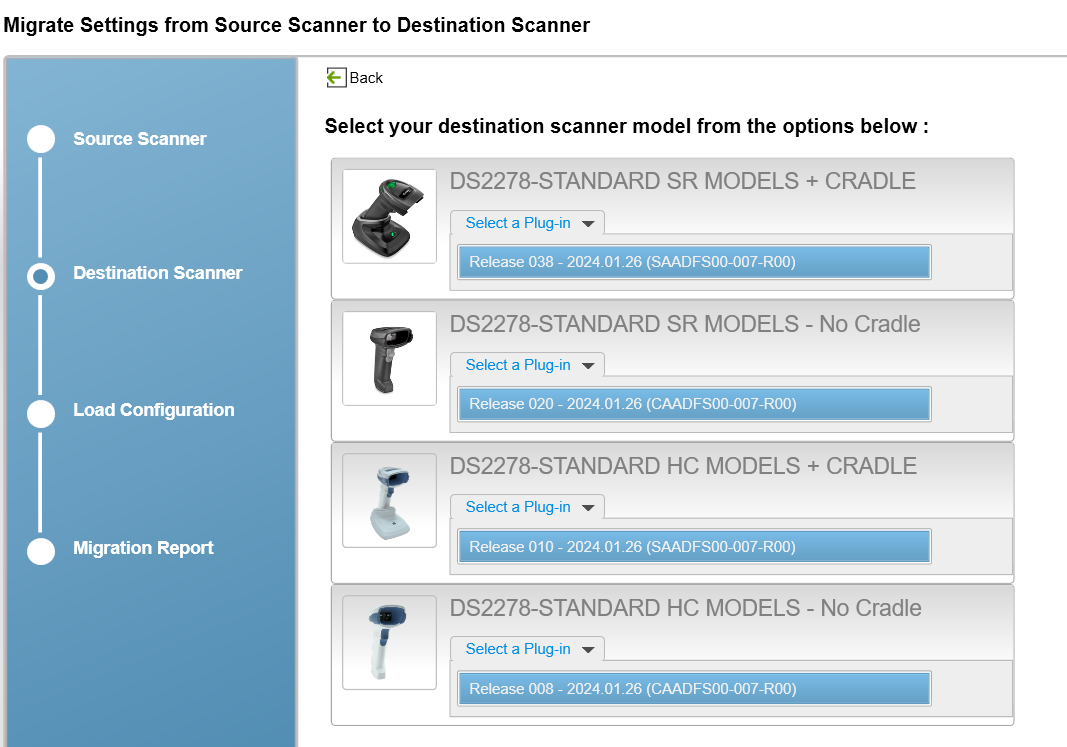Expand plug-in dropdown for HC Models No Cradle

point(527,648)
